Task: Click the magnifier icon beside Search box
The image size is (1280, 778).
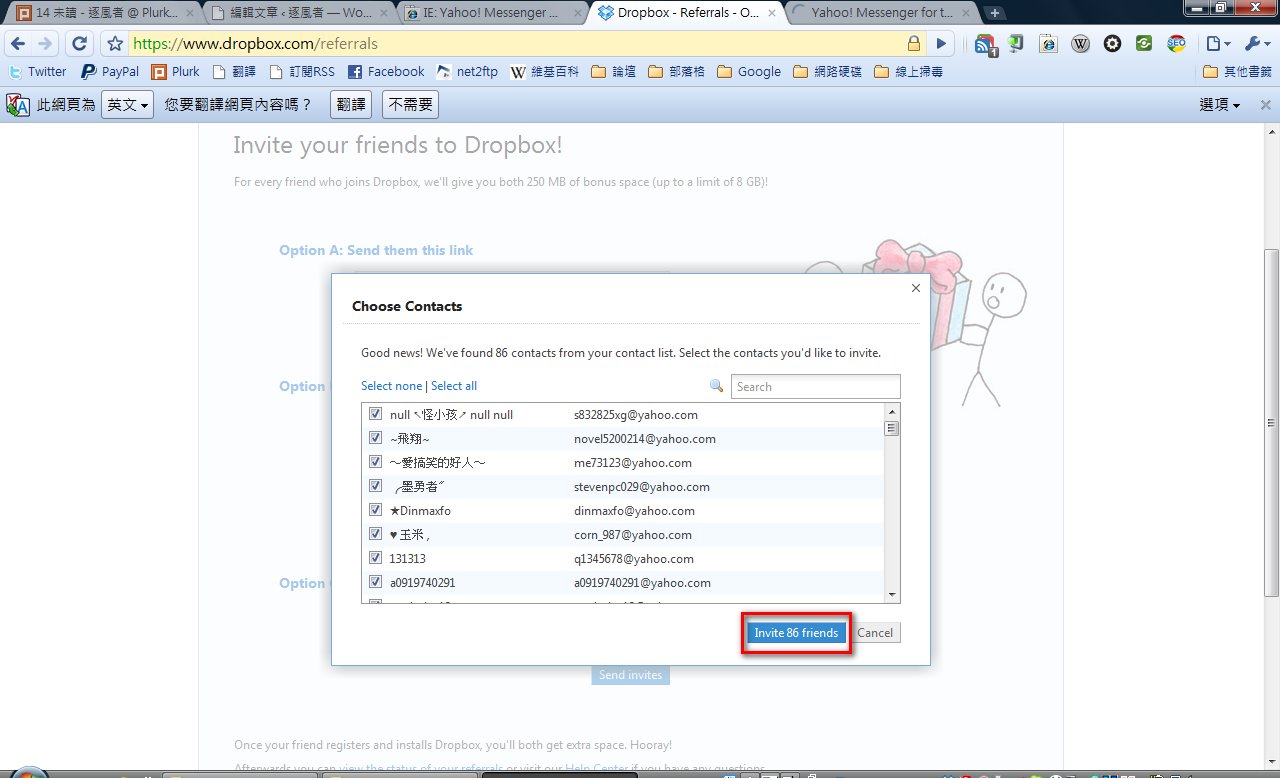Action: click(716, 386)
